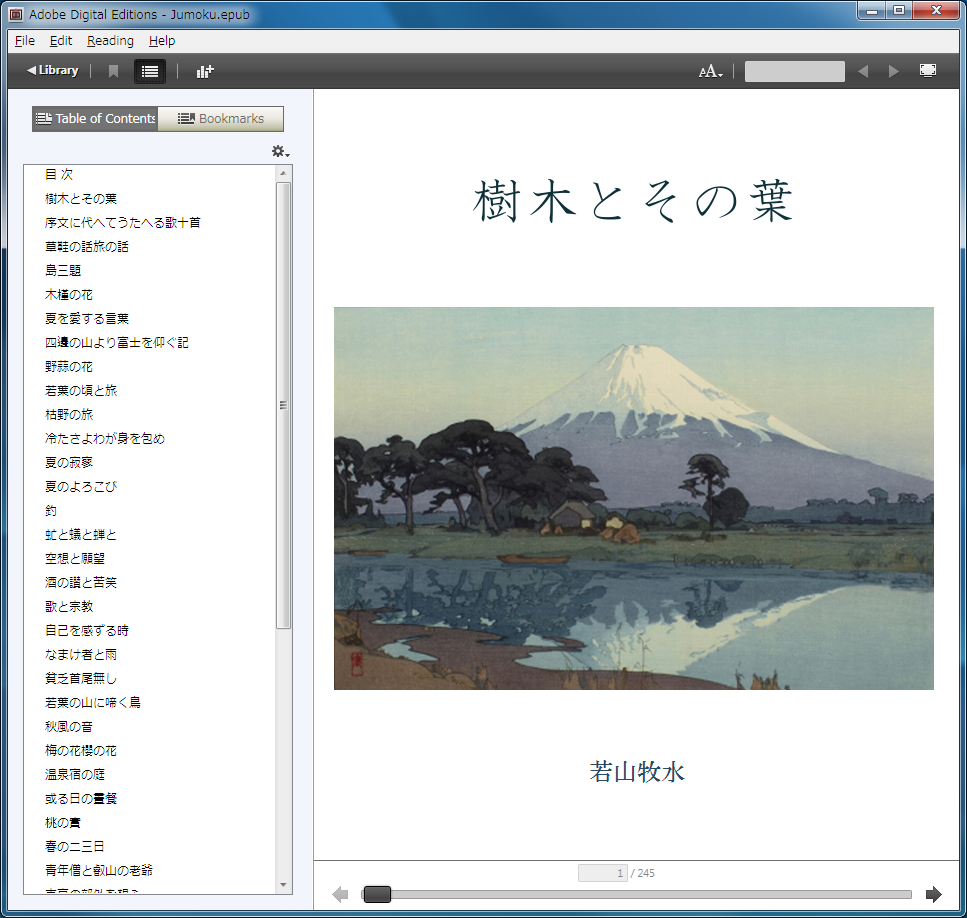Open the 冷たさよわが身を包め chapter
Screen dimensions: 967x918
pyautogui.click(x=105, y=439)
